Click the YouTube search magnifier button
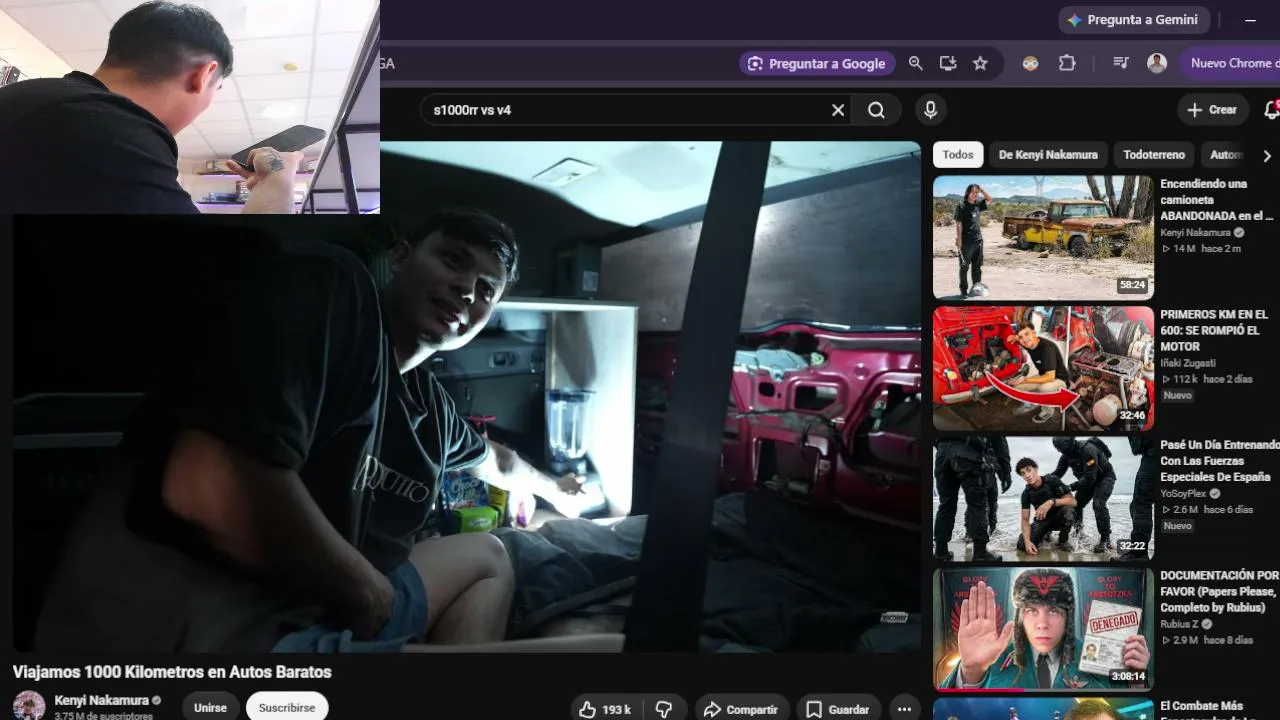1280x720 pixels. click(876, 110)
